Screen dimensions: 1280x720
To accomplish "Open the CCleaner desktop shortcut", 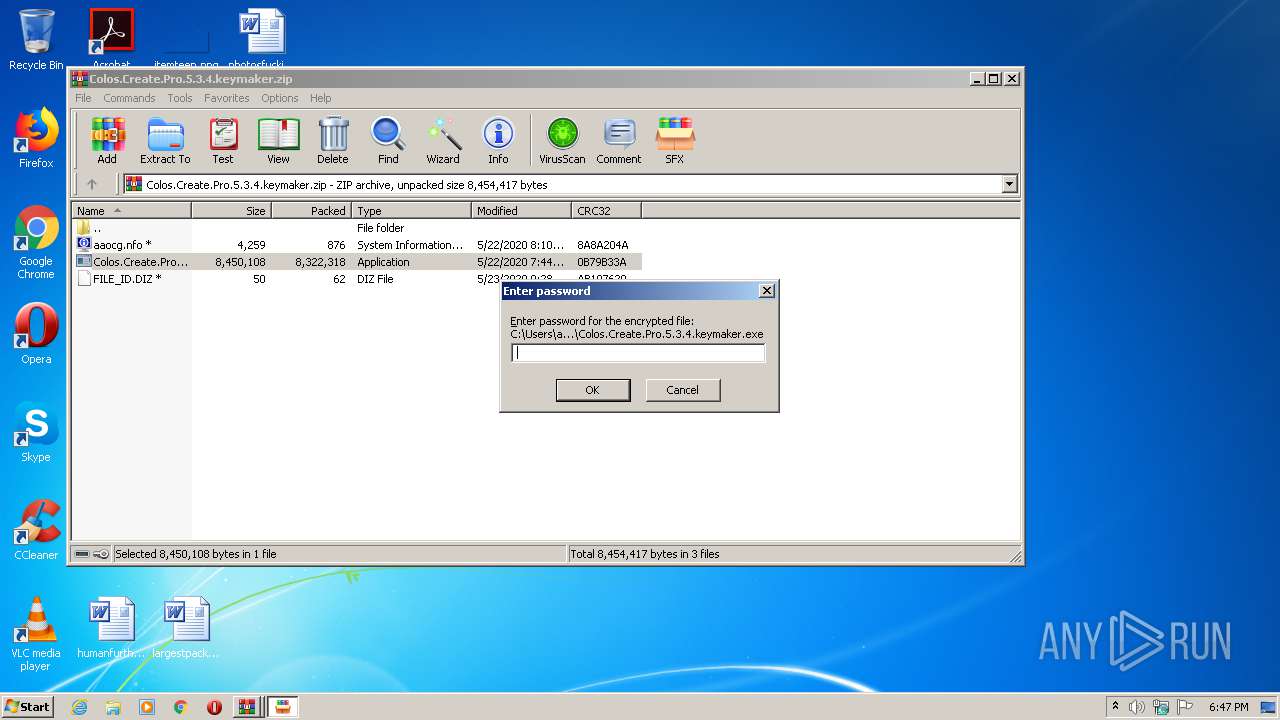I will coord(36,531).
